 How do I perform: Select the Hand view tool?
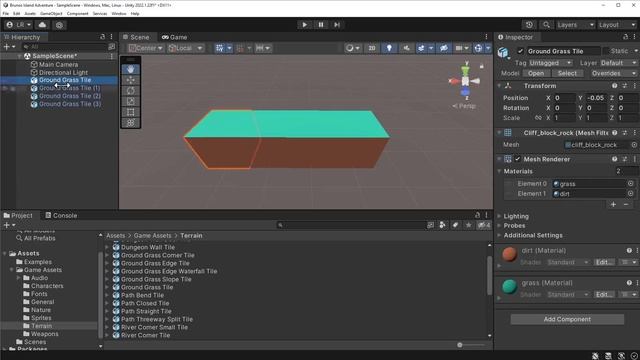point(131,69)
